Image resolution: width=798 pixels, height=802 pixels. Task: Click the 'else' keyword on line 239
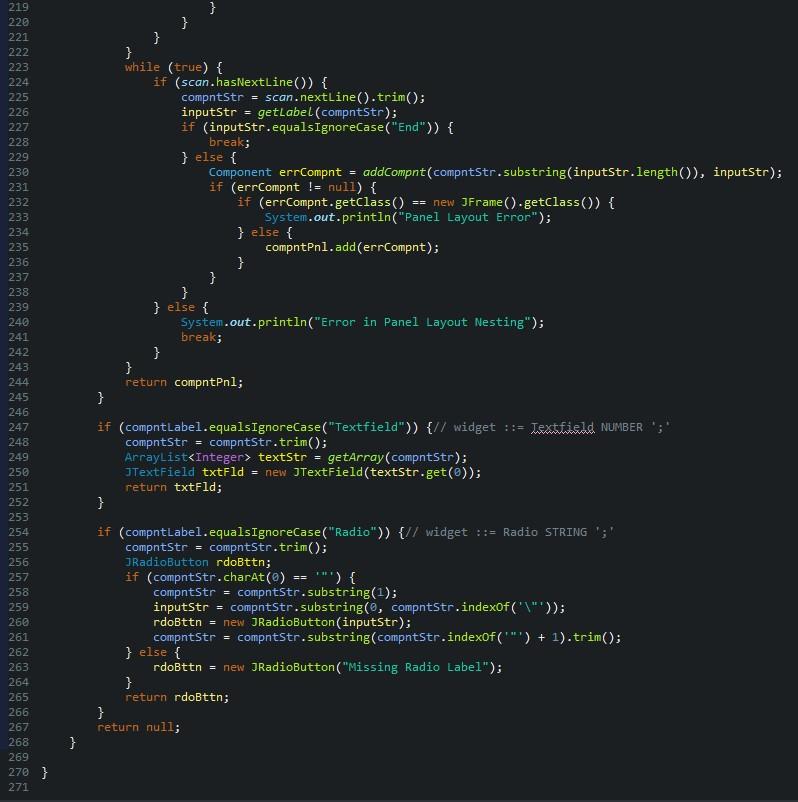(x=181, y=307)
